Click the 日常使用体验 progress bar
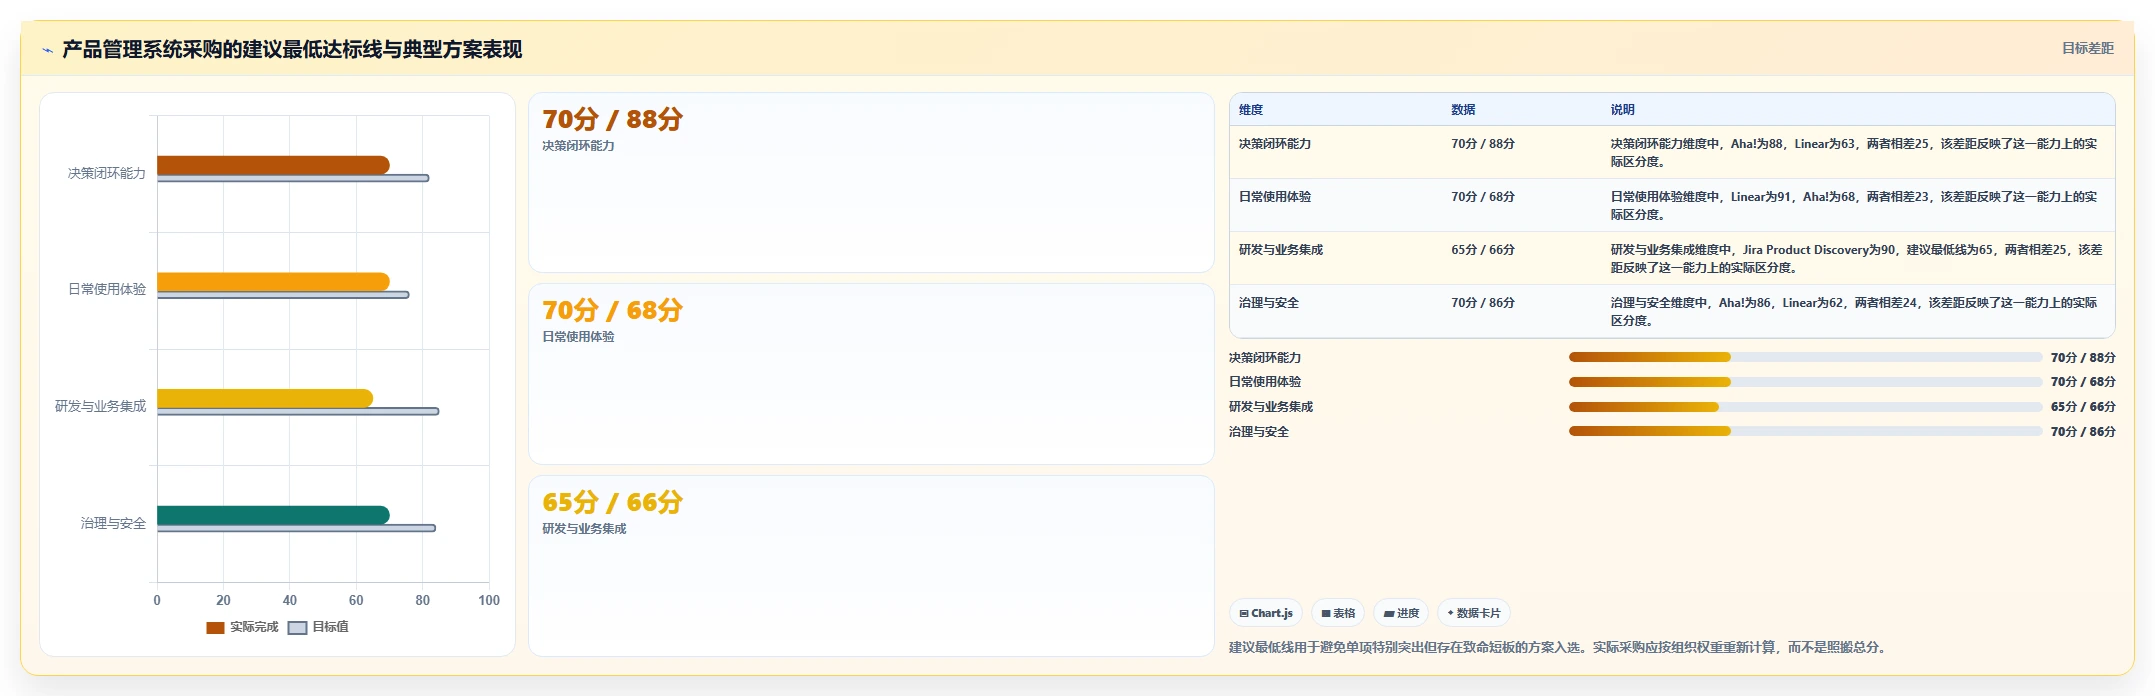Image resolution: width=2155 pixels, height=696 pixels. pyautogui.click(x=1805, y=382)
